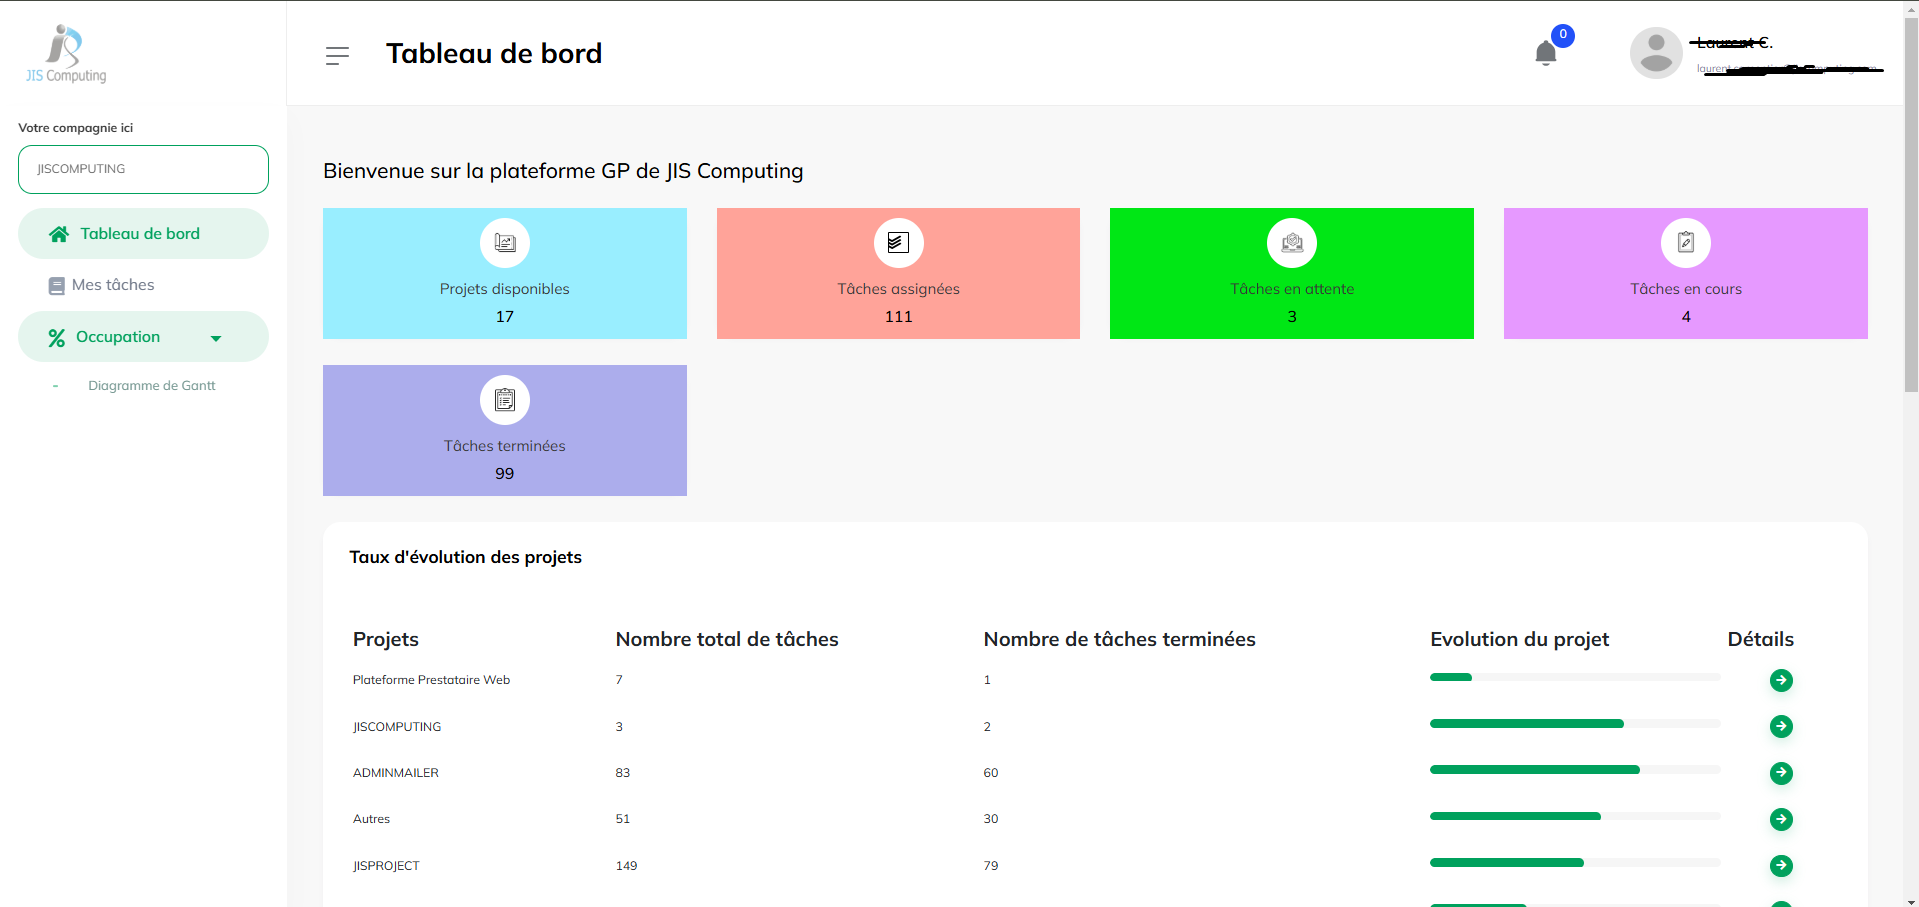The image size is (1919, 907).
Task: Click the Nombre total de tâches header
Action: [x=727, y=640]
